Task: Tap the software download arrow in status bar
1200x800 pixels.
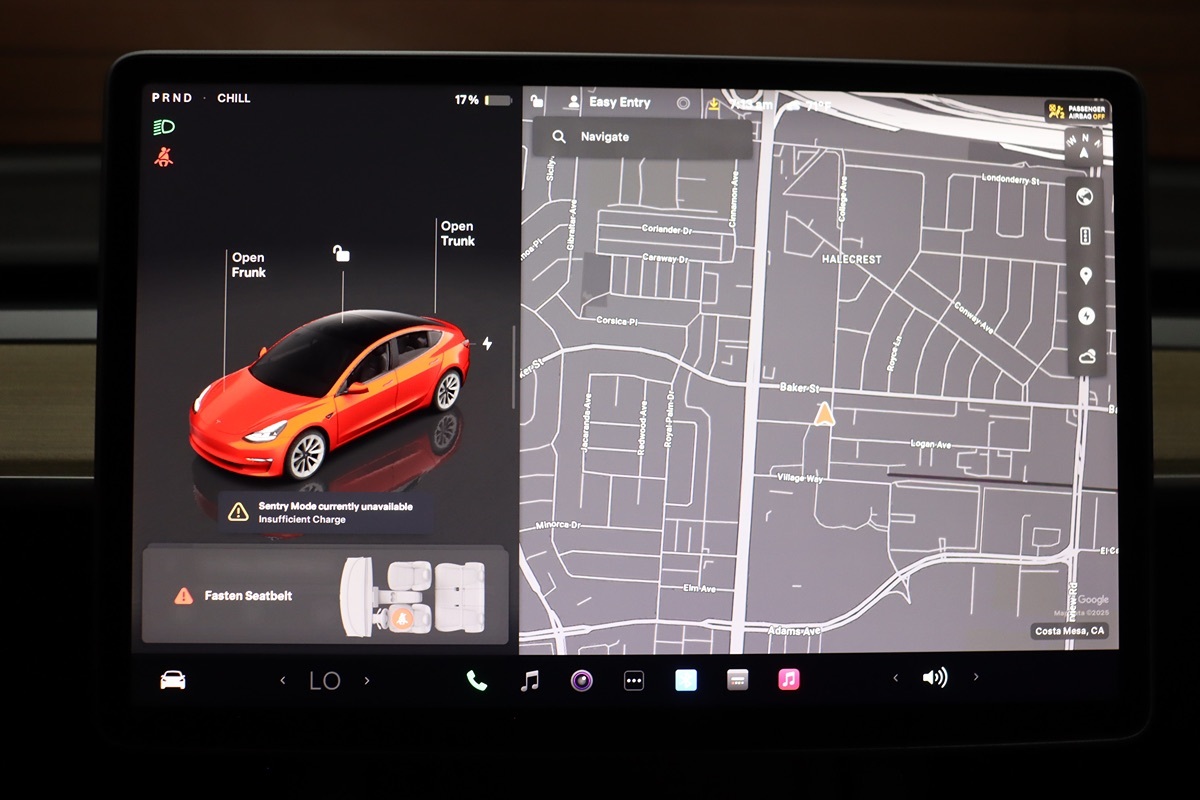Action: pos(713,103)
